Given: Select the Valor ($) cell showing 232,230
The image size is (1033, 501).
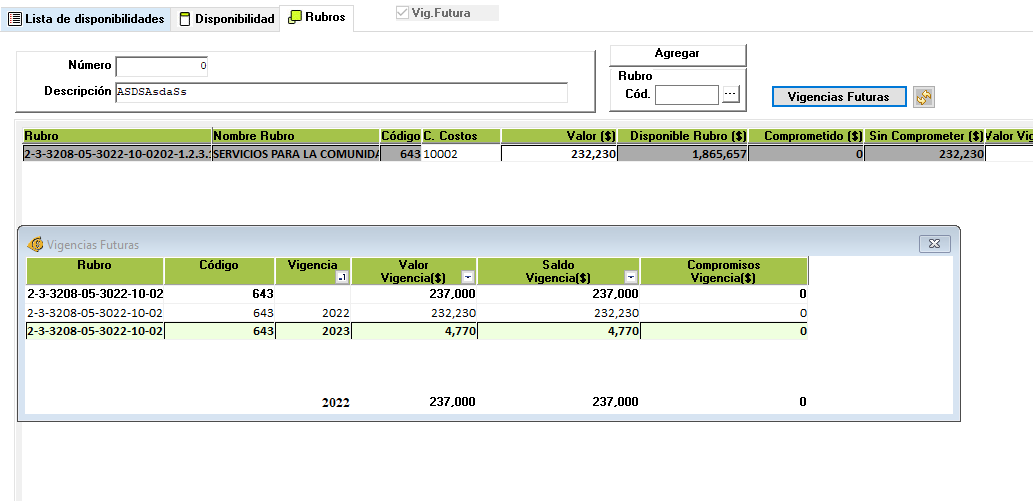Looking at the screenshot, I should click(x=558, y=154).
